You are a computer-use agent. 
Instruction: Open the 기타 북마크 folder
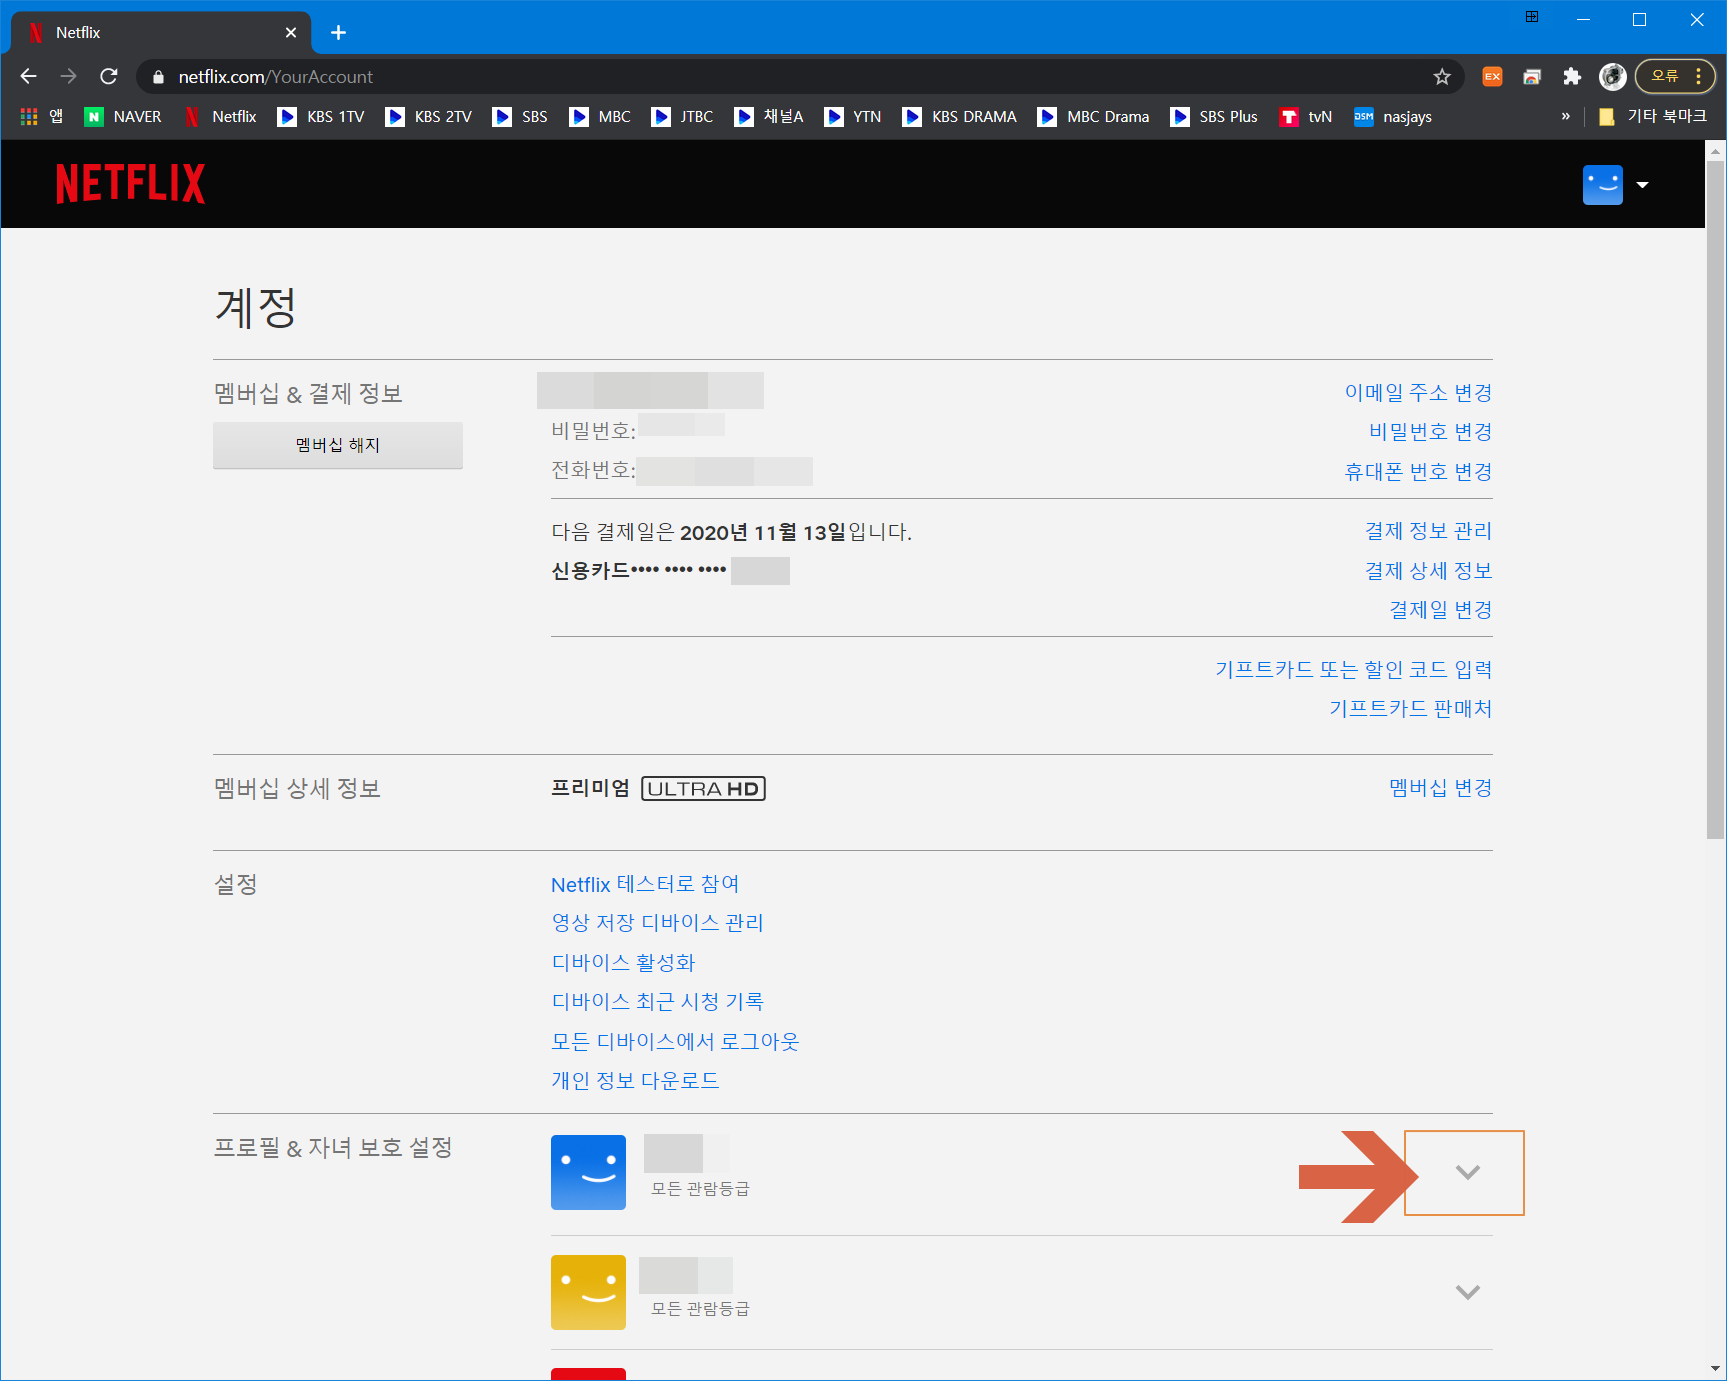(x=1652, y=116)
